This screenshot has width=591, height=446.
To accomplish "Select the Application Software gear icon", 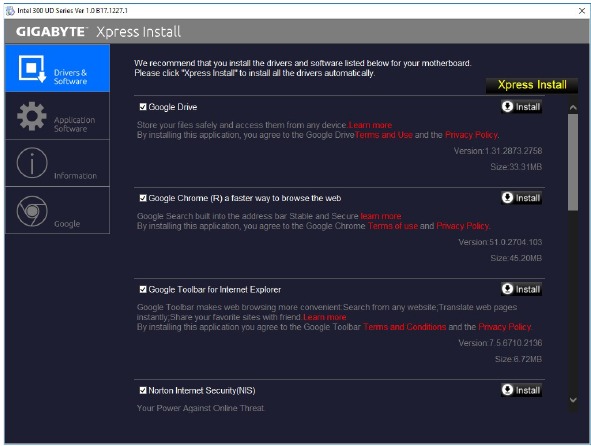I will click(32, 116).
